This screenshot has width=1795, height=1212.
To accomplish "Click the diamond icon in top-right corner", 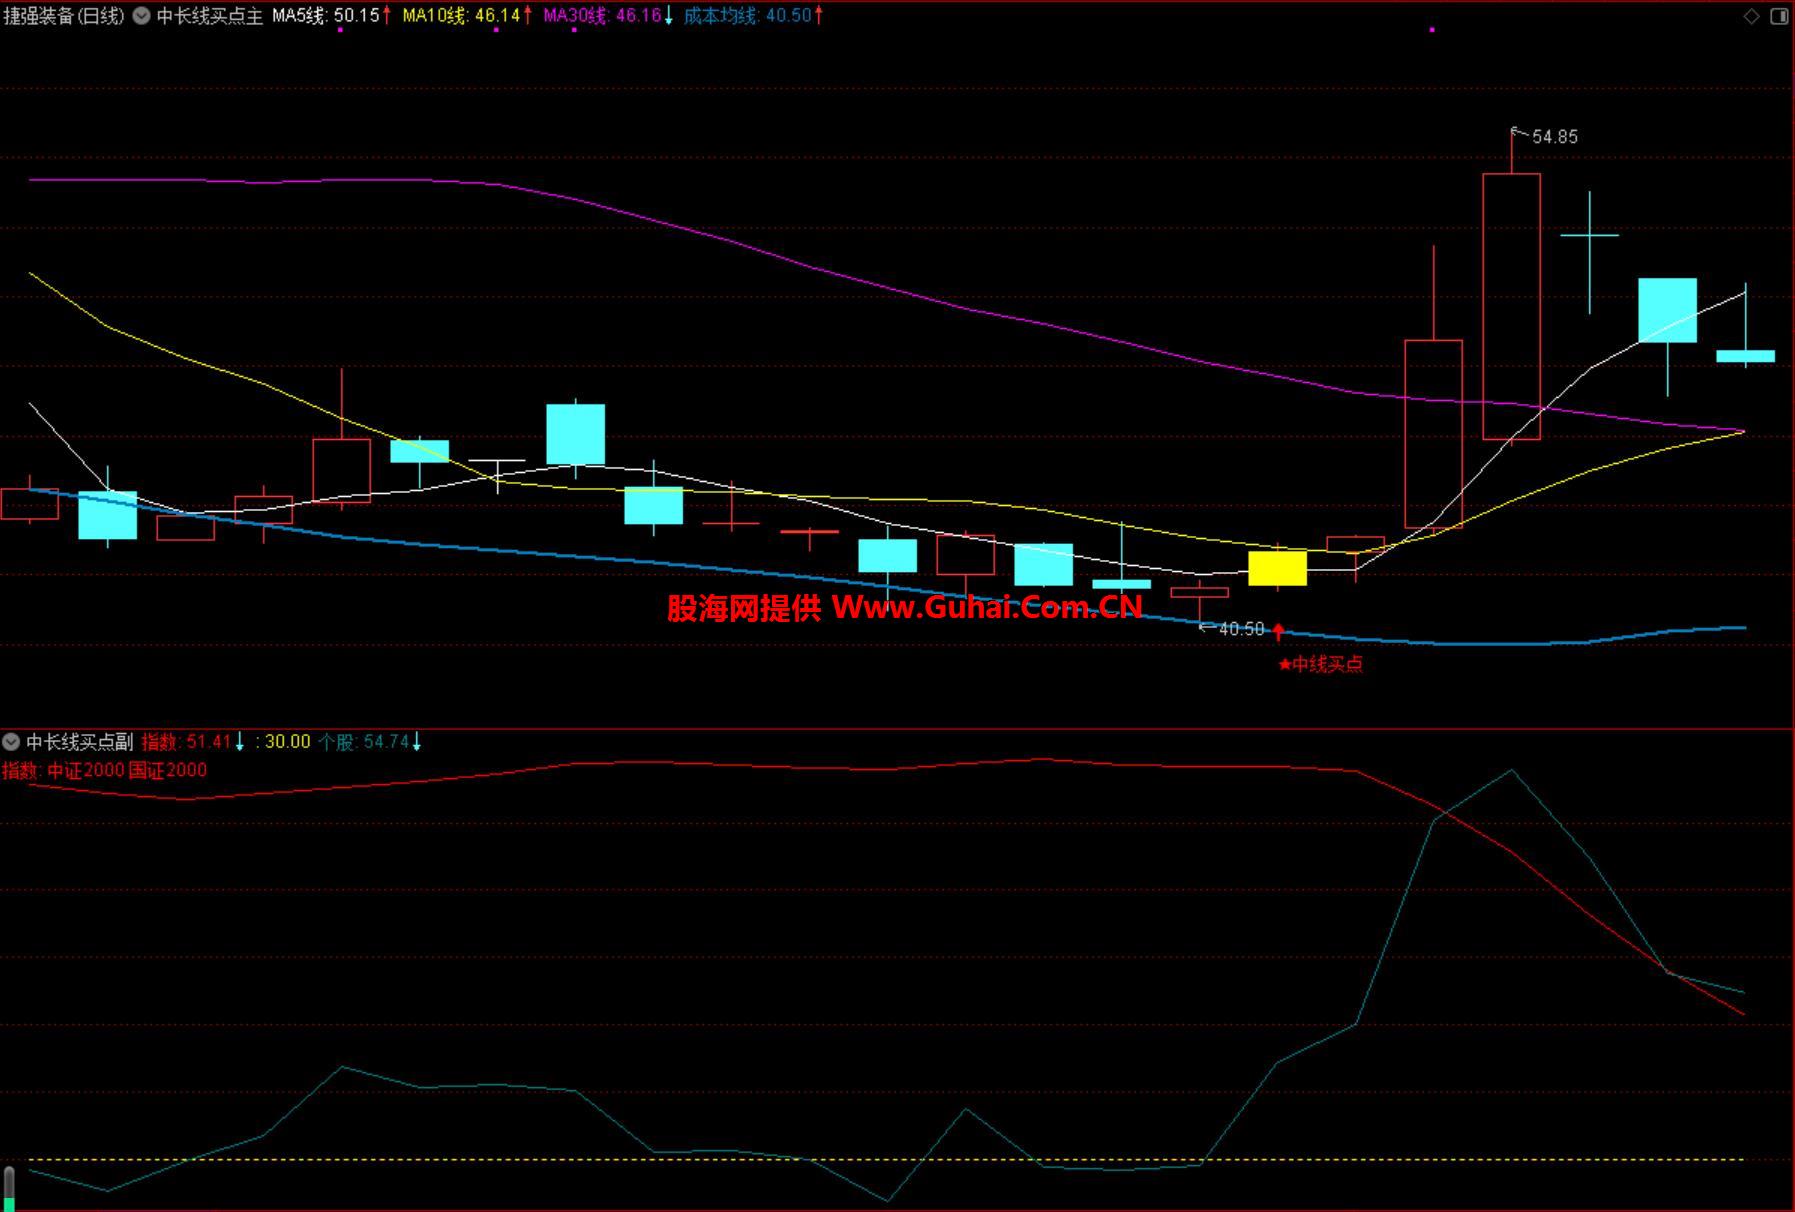I will (1751, 16).
